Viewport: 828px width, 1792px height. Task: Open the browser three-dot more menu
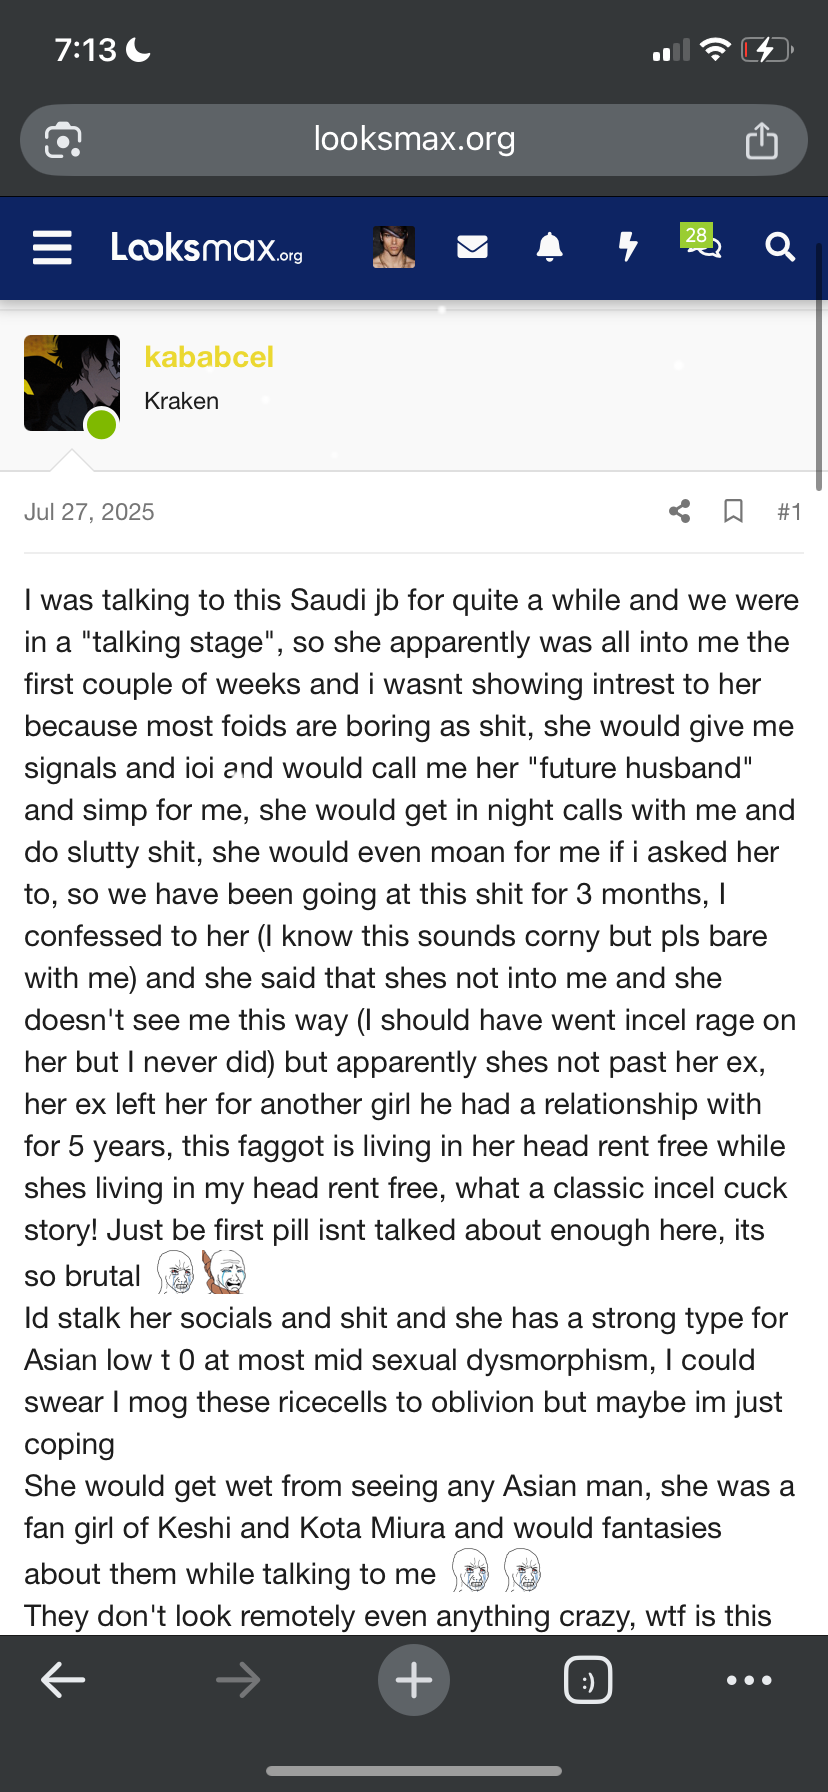click(749, 1680)
